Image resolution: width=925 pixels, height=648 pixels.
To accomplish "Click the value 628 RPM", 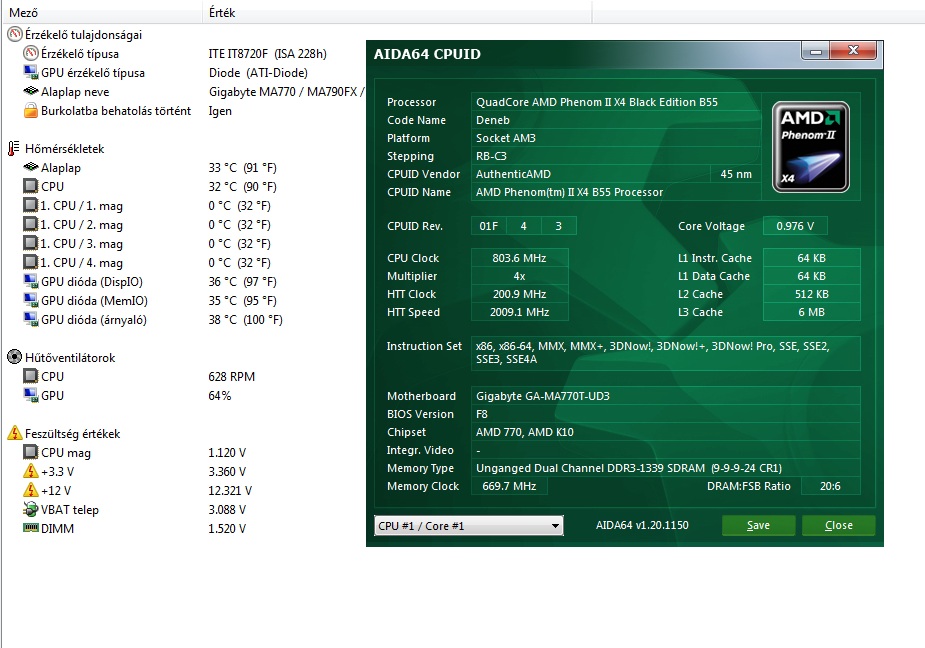I will click(x=231, y=377).
